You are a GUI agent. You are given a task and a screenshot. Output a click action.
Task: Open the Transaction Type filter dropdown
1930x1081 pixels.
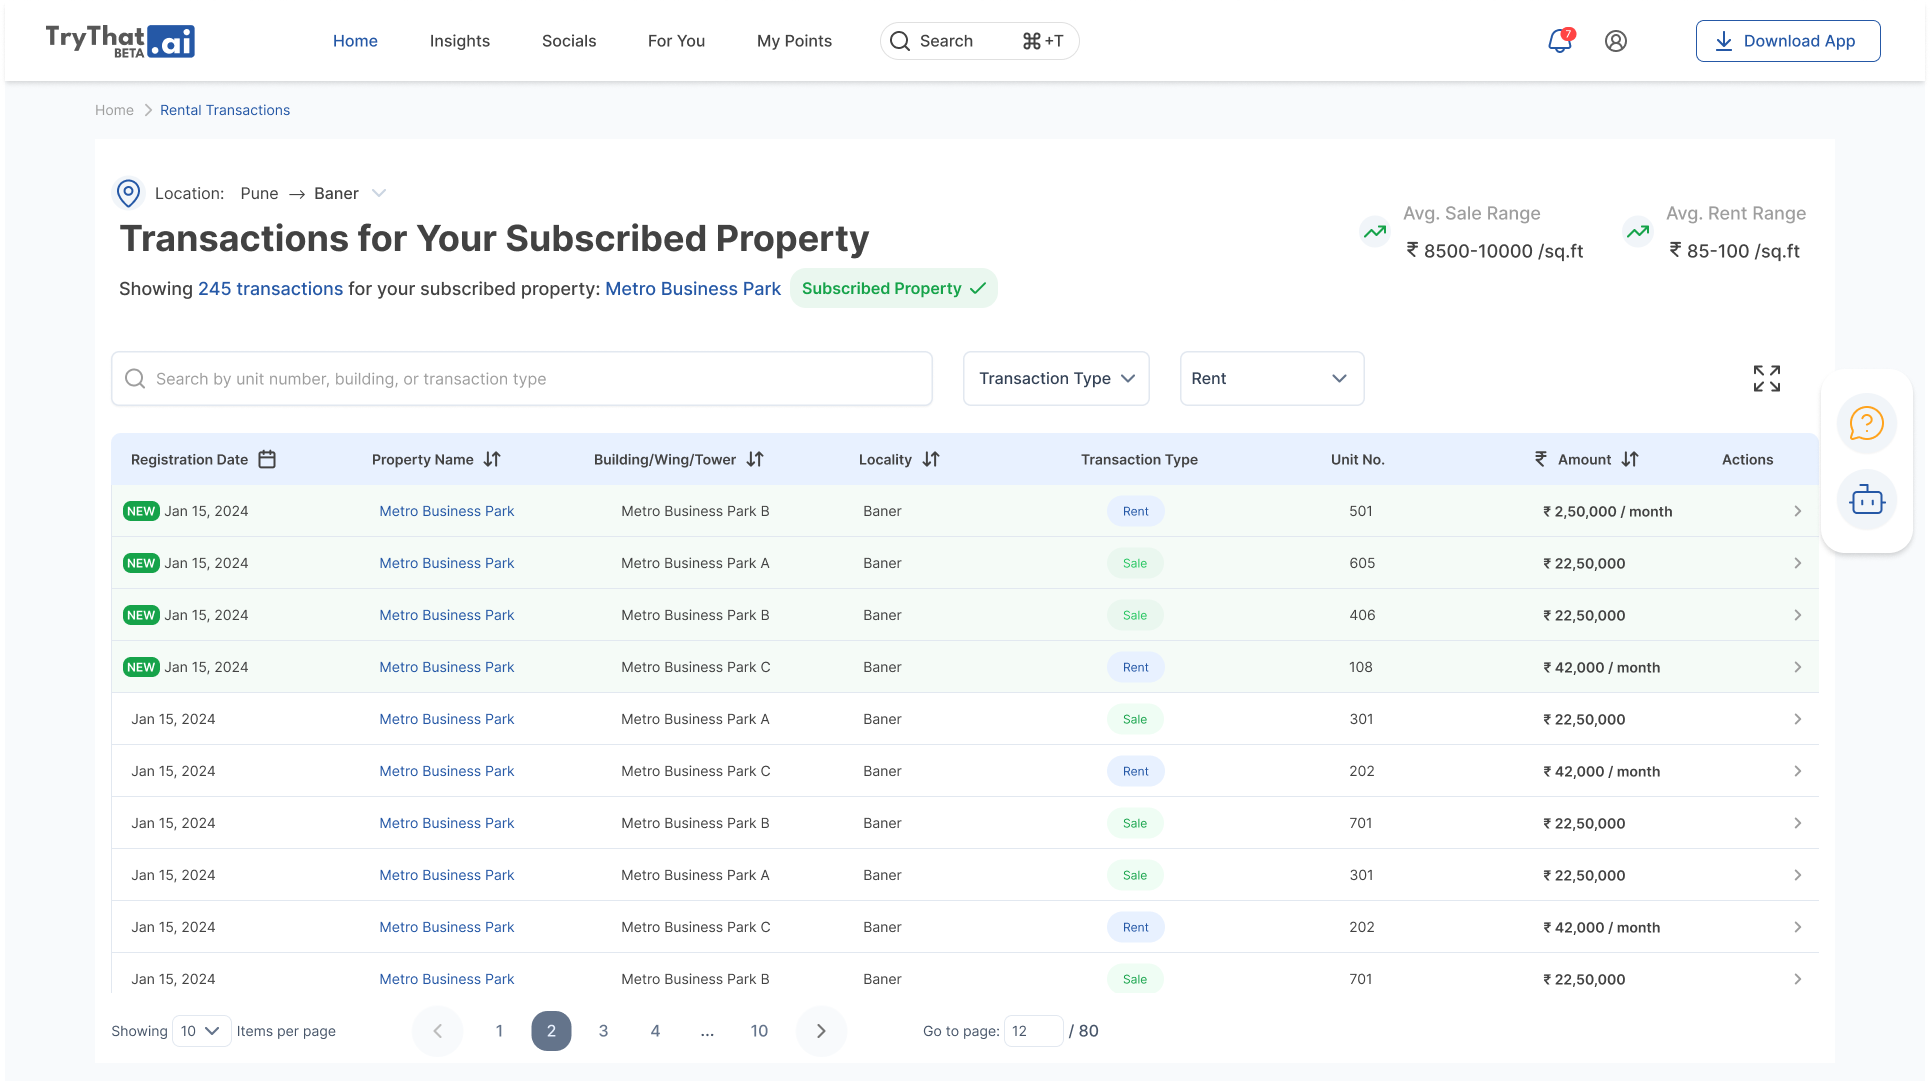(x=1055, y=378)
